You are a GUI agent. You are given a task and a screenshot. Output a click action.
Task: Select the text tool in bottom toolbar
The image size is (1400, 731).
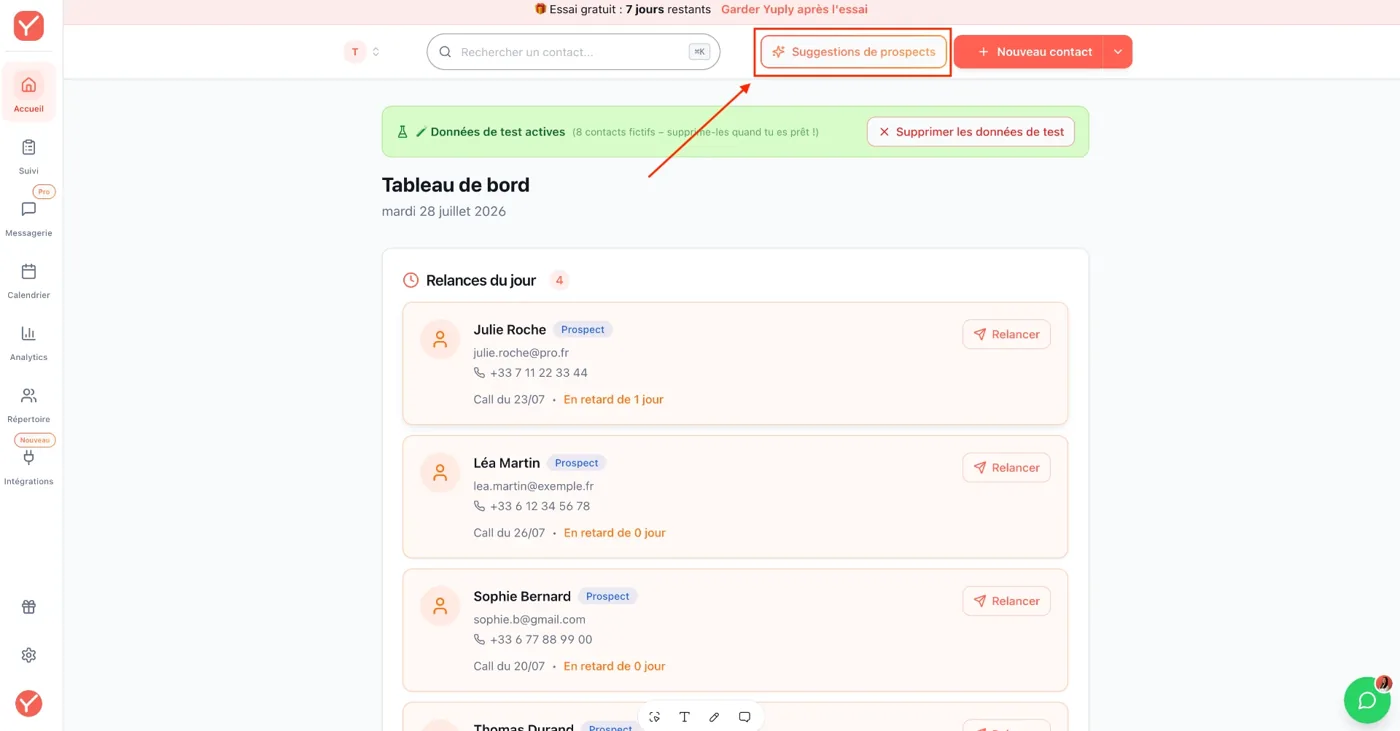685,717
